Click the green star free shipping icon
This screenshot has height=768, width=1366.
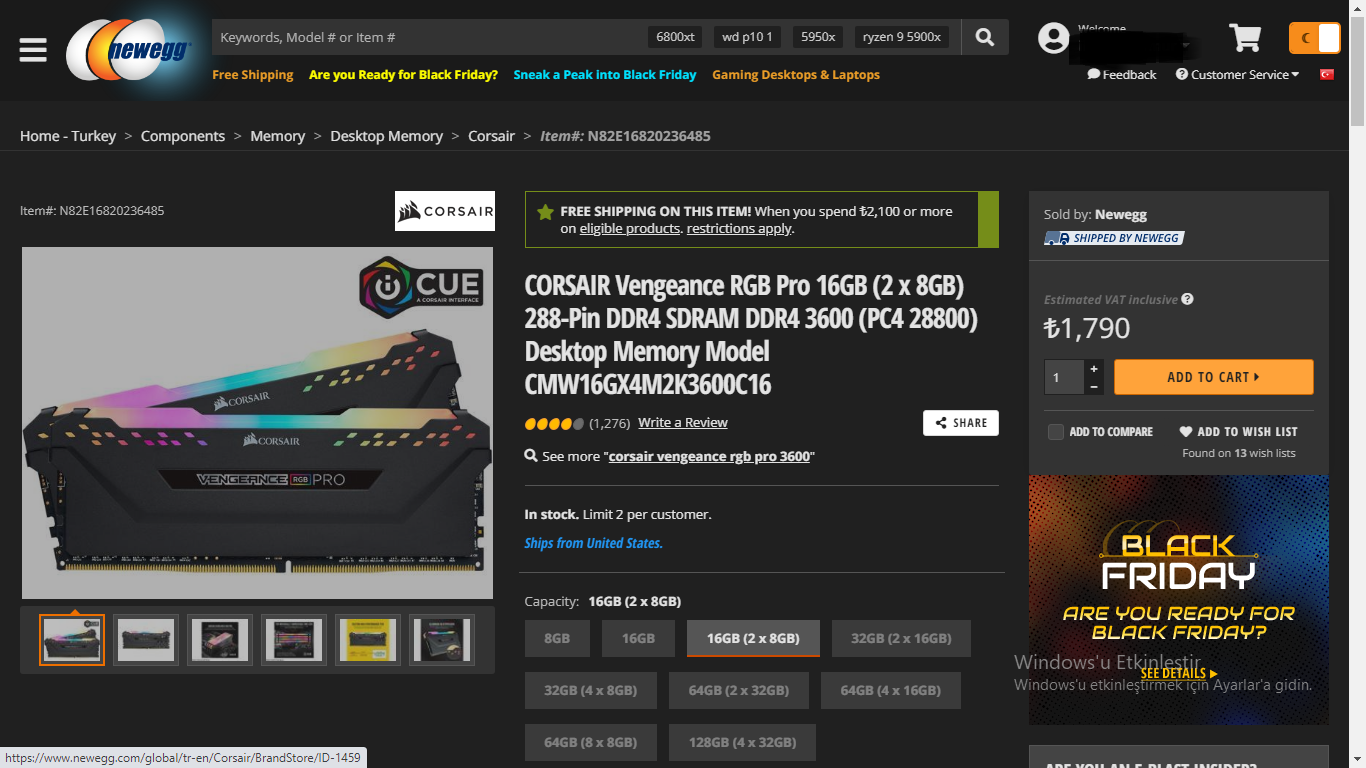(545, 212)
